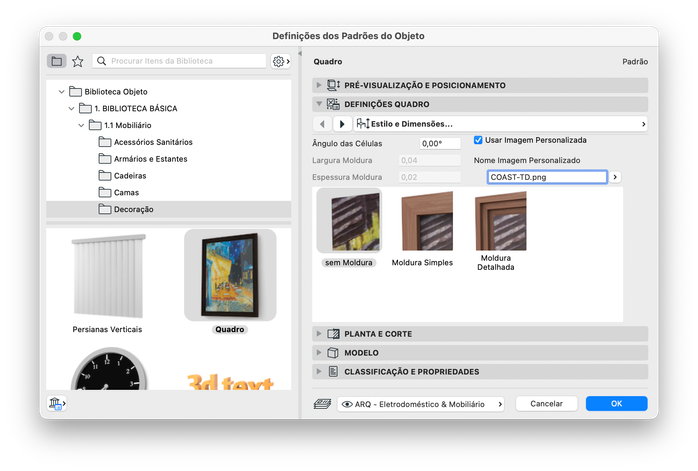This screenshot has height=471, width=698.
Task: Select the Acessórios Sanitários folder
Action: [153, 142]
